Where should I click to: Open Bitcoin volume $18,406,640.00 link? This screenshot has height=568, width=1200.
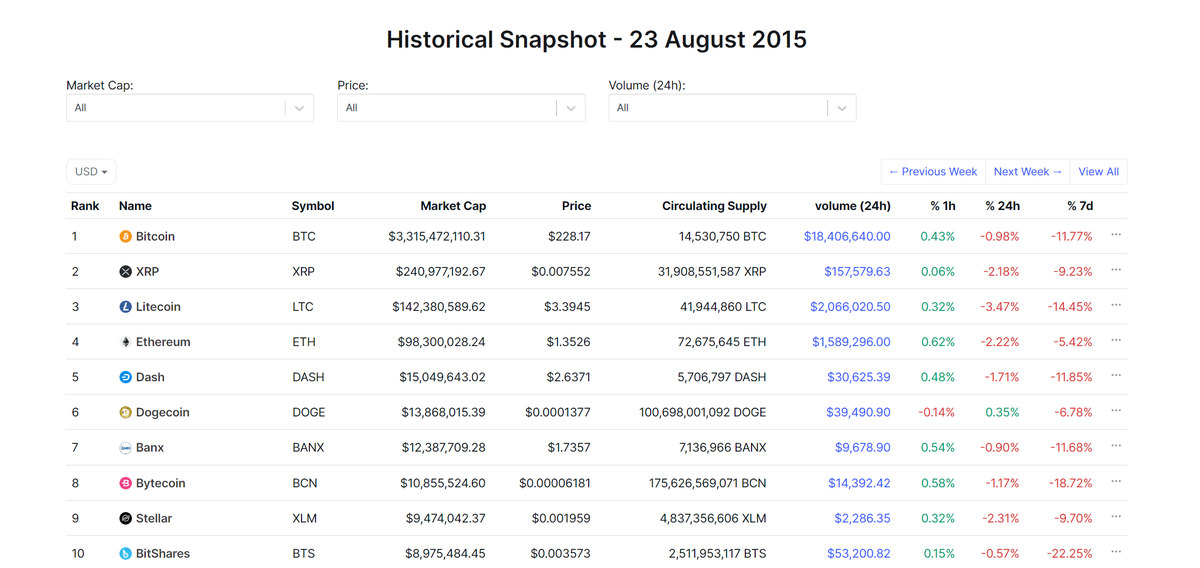pyautogui.click(x=847, y=237)
